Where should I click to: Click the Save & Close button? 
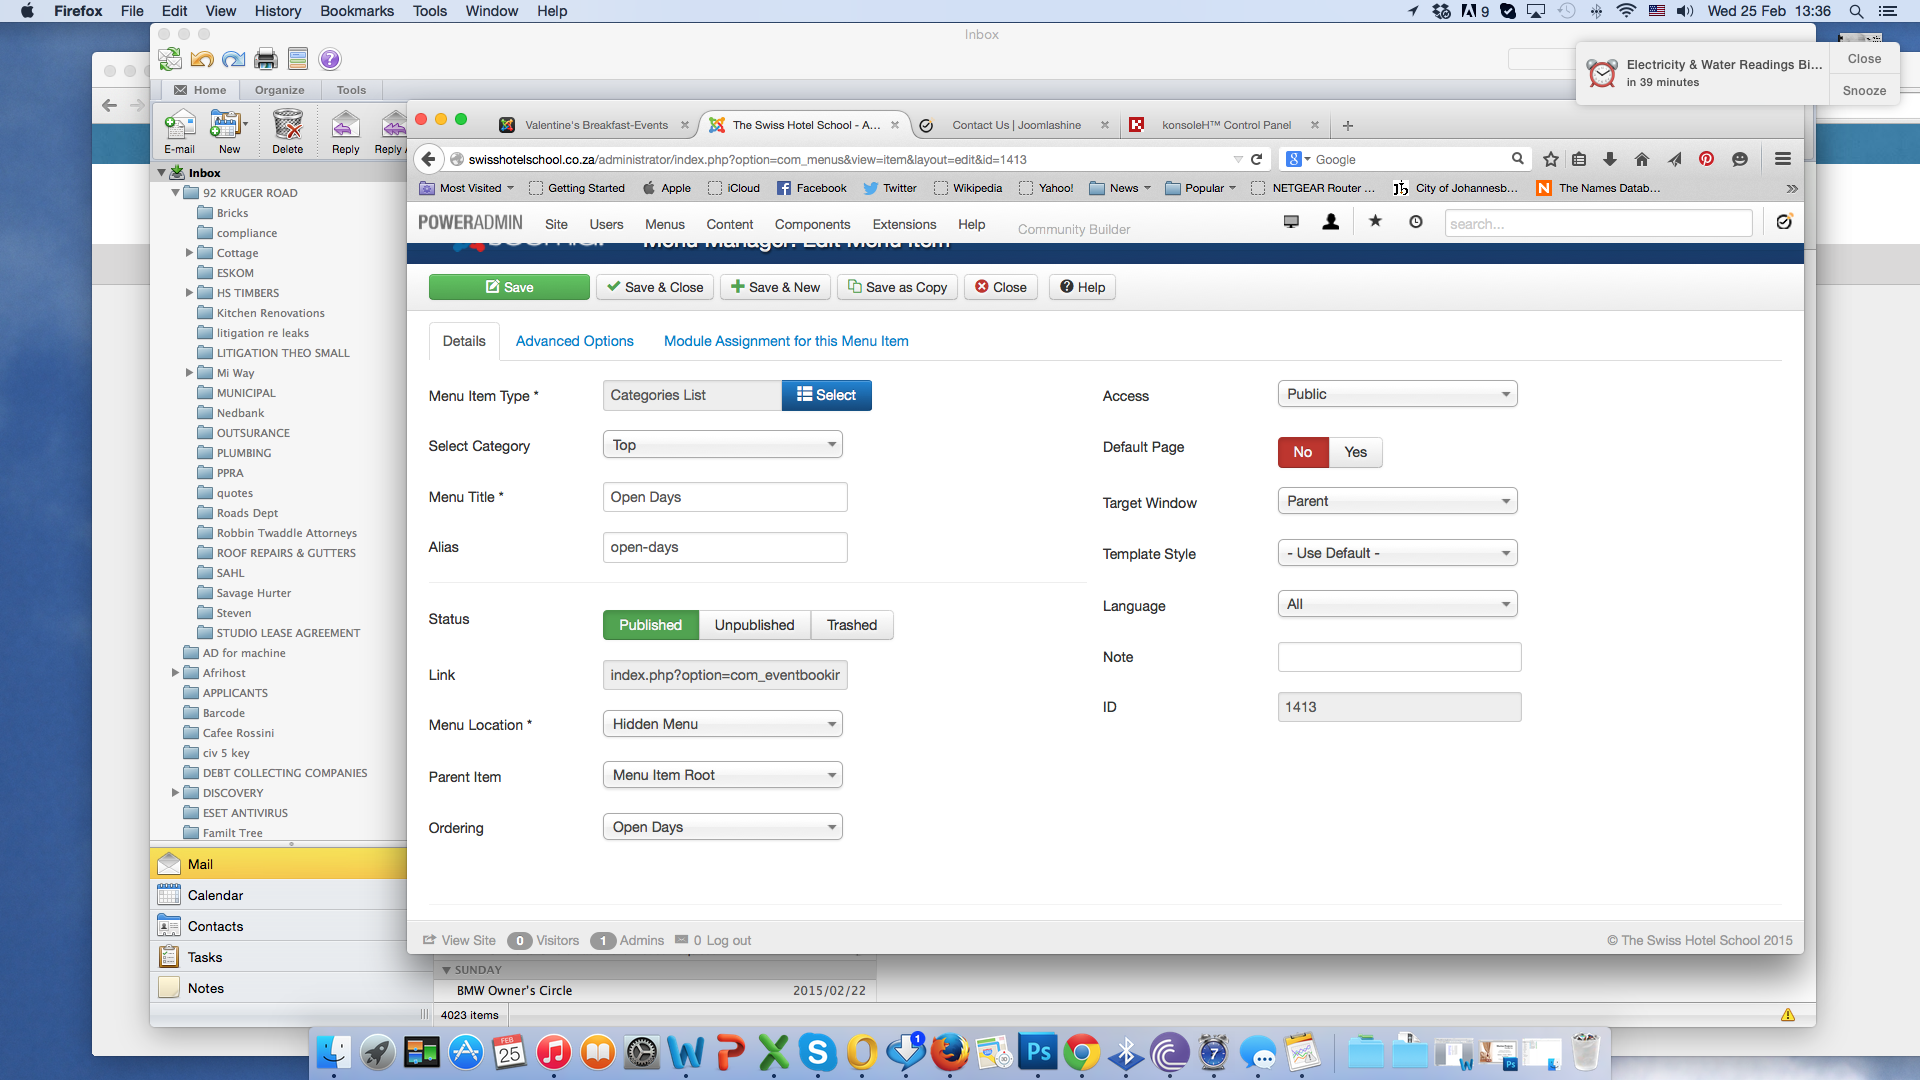[x=655, y=287]
